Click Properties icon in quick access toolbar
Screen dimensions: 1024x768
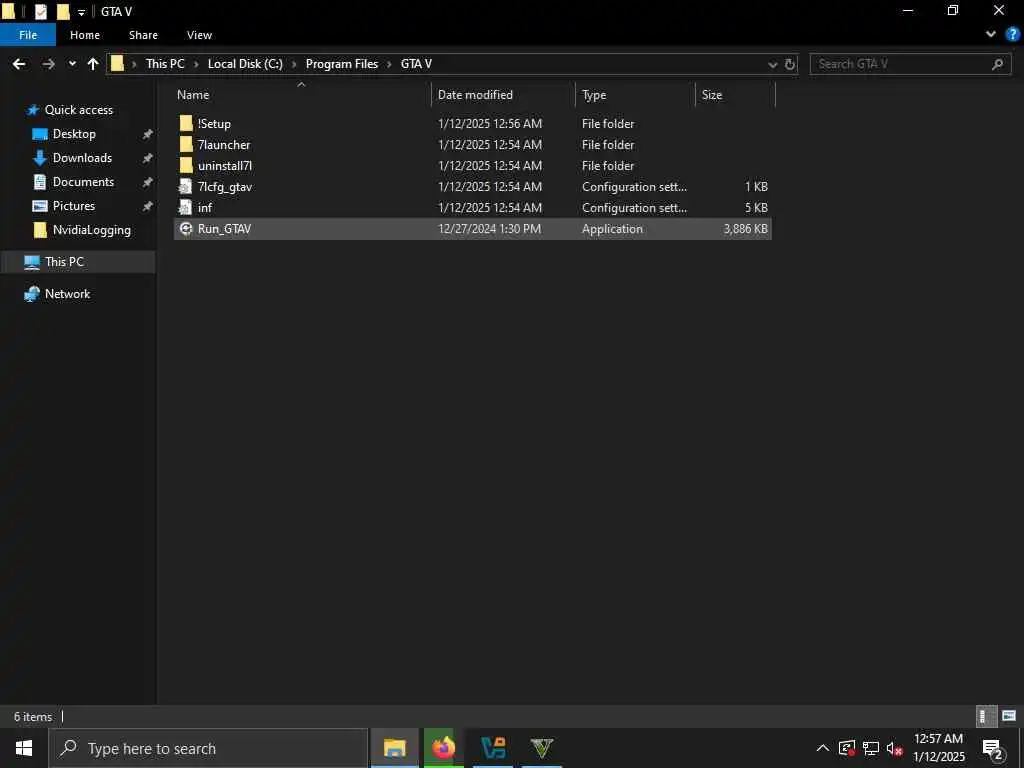(40, 11)
